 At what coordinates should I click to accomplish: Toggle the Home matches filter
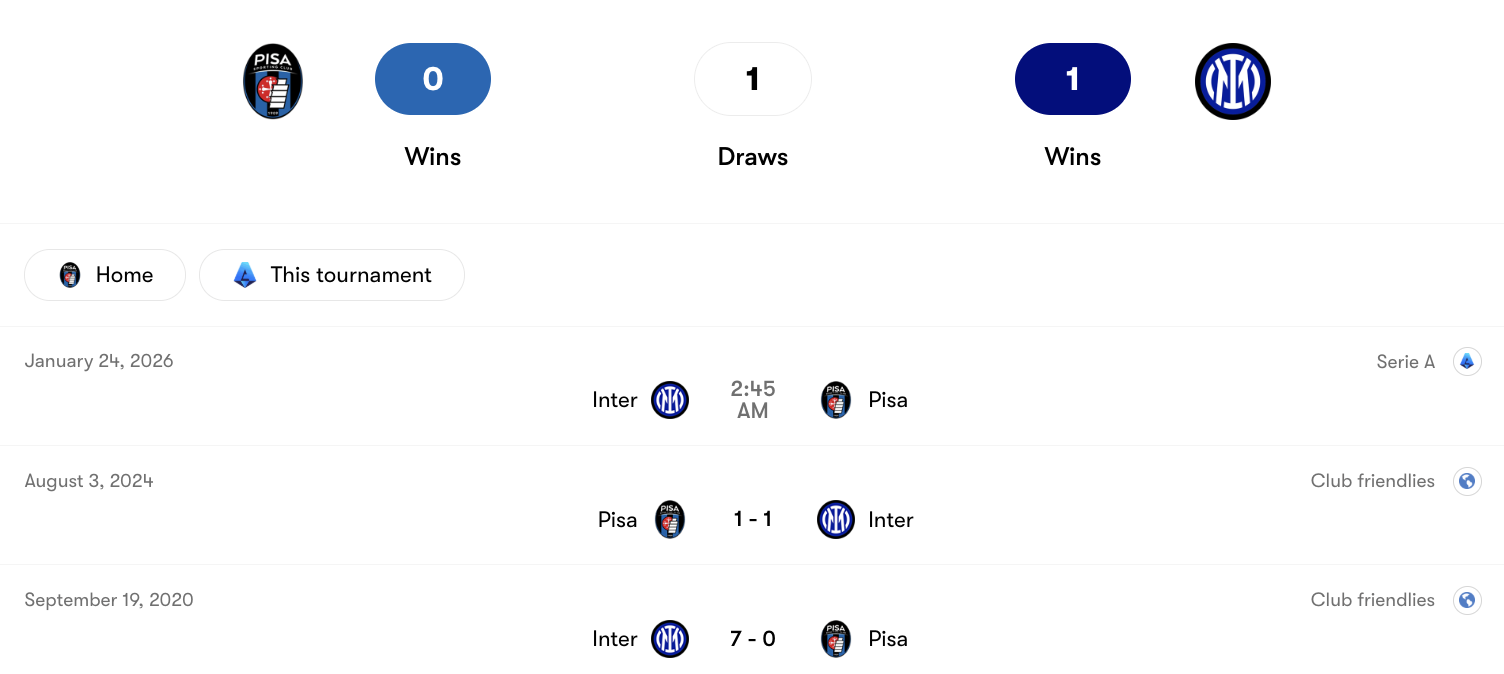[104, 274]
